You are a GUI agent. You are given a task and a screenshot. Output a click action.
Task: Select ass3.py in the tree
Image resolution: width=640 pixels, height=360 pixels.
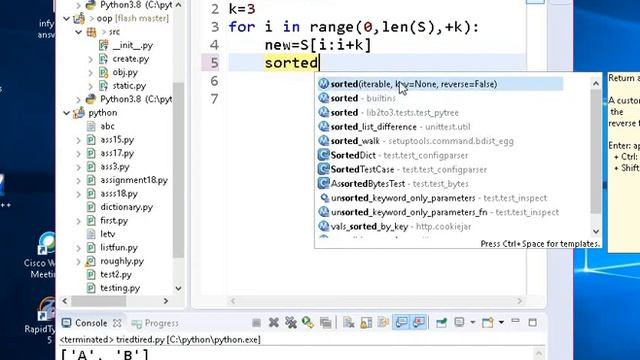[x=115, y=167]
